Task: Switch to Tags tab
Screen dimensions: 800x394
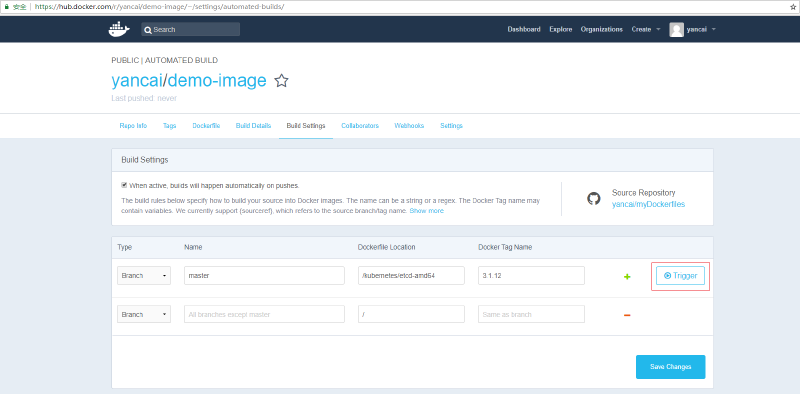Action: [x=169, y=126]
